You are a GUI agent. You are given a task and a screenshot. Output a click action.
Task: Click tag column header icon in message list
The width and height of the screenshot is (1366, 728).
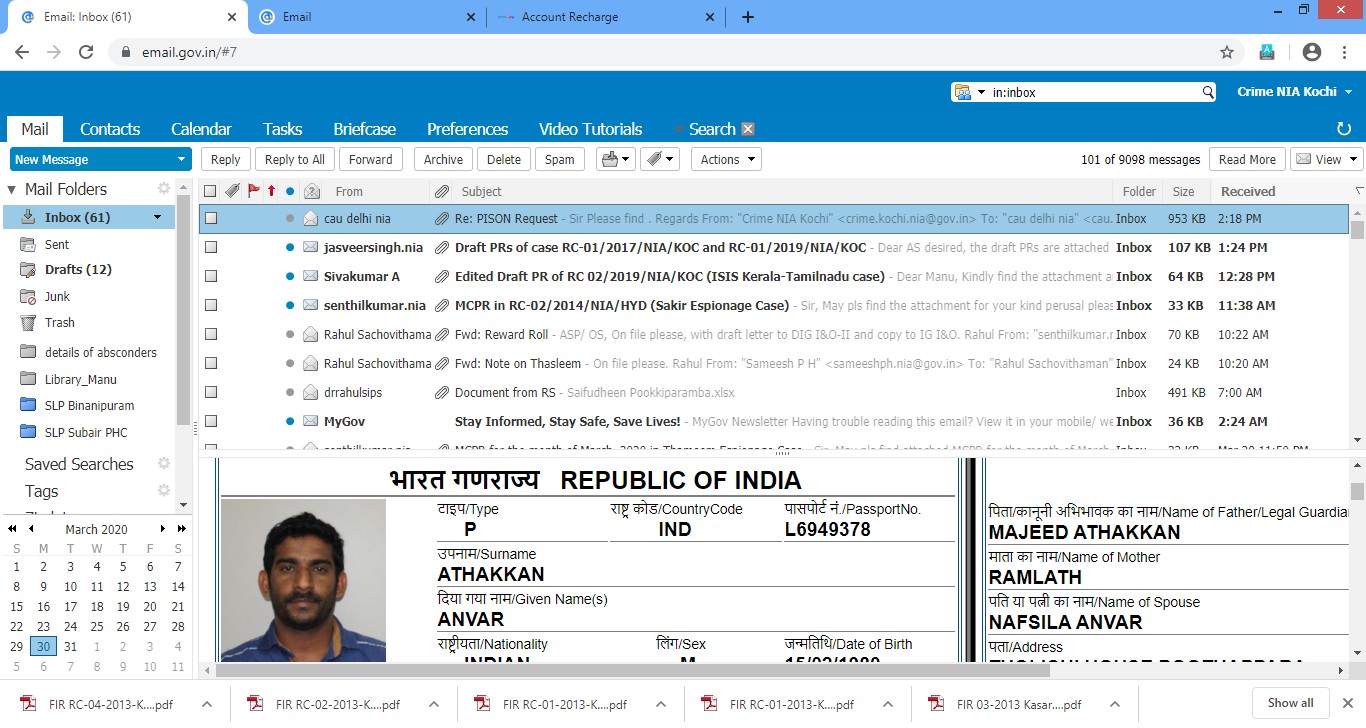coord(232,191)
